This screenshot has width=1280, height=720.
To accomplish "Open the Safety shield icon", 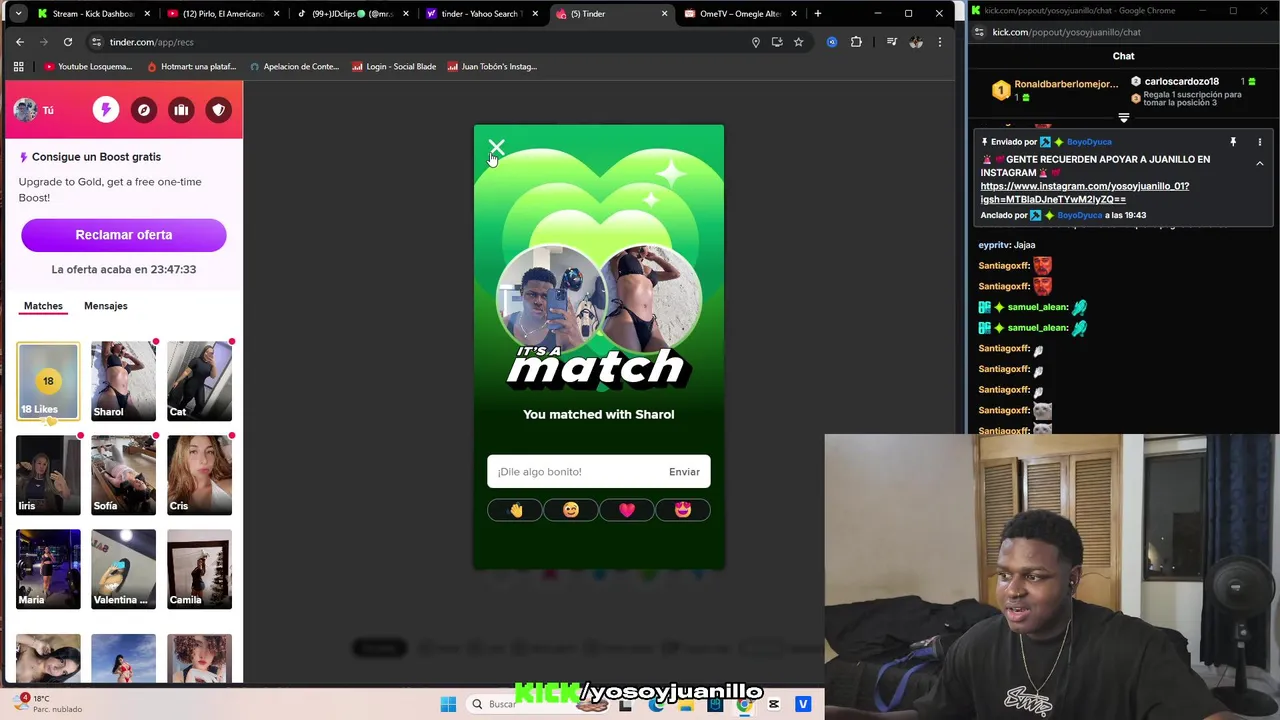I will [x=219, y=110].
